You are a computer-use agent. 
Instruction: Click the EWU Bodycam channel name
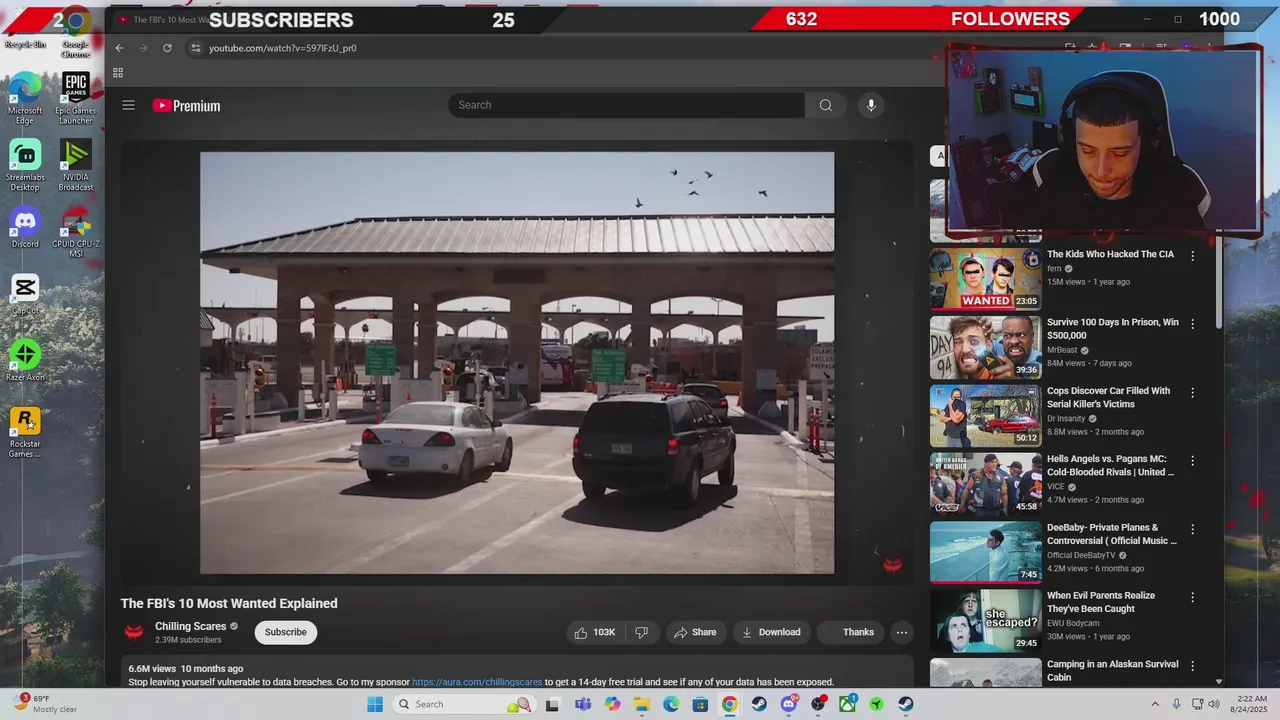(x=1072, y=623)
